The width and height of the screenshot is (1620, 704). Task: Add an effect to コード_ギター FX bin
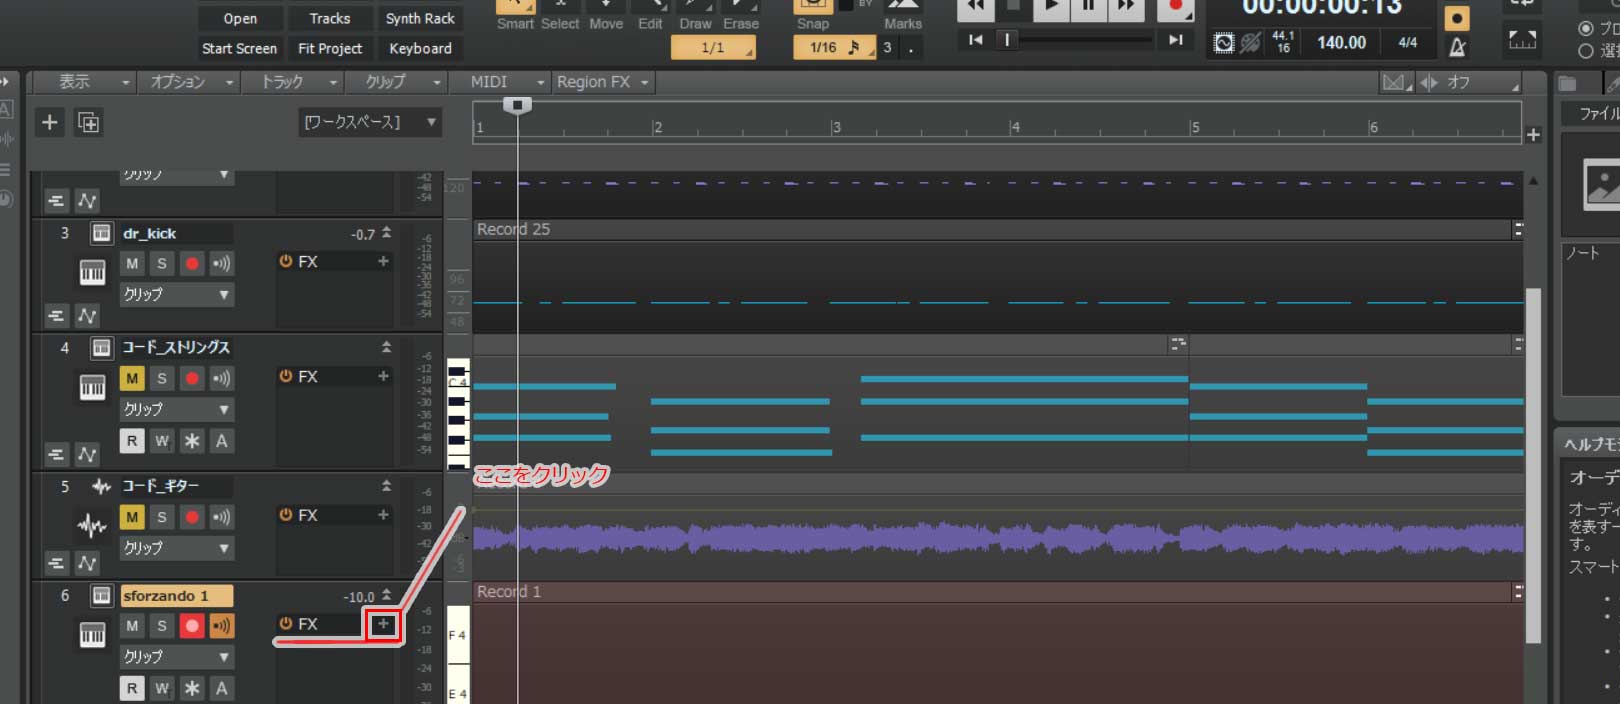click(x=383, y=514)
